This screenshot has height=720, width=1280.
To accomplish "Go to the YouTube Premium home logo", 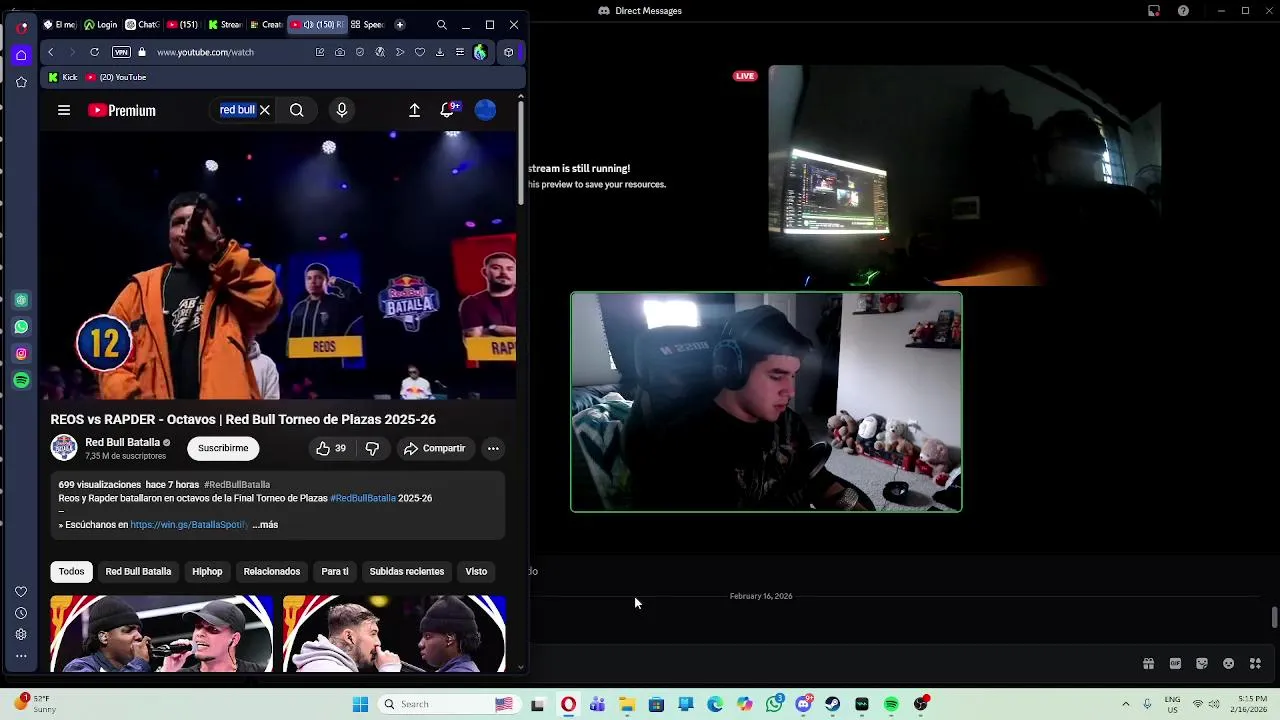I will click(122, 111).
